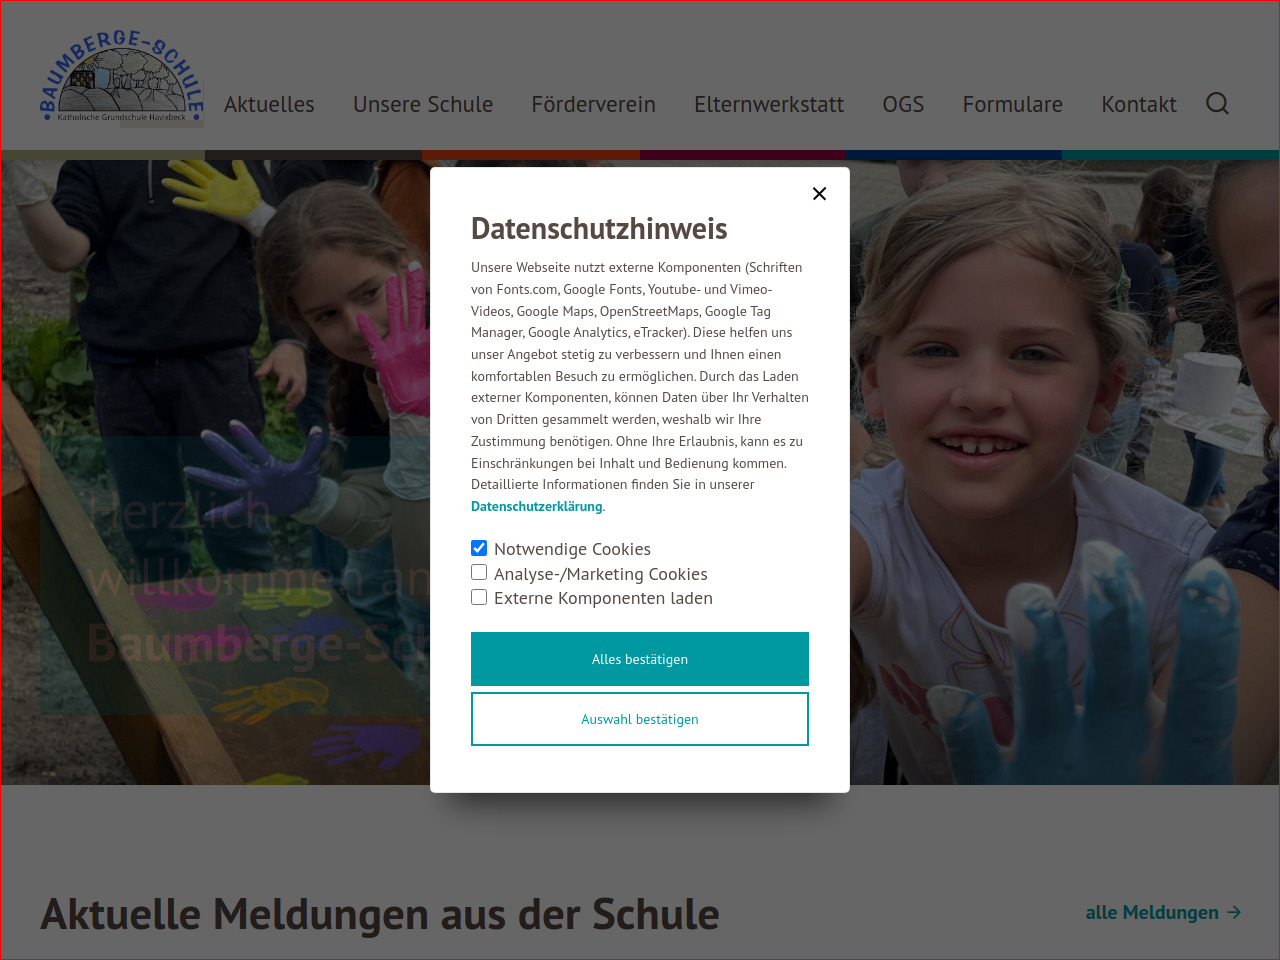Click the Baumberge-Schule logo

pos(122,77)
